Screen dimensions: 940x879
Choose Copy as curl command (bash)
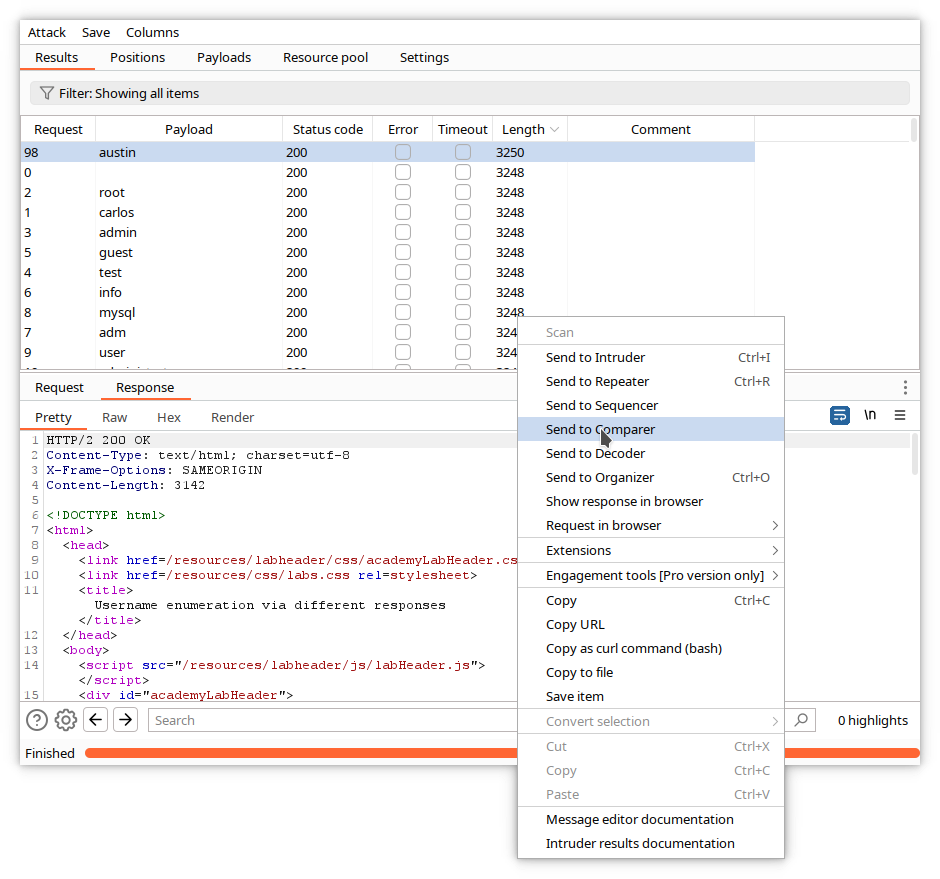click(x=634, y=648)
